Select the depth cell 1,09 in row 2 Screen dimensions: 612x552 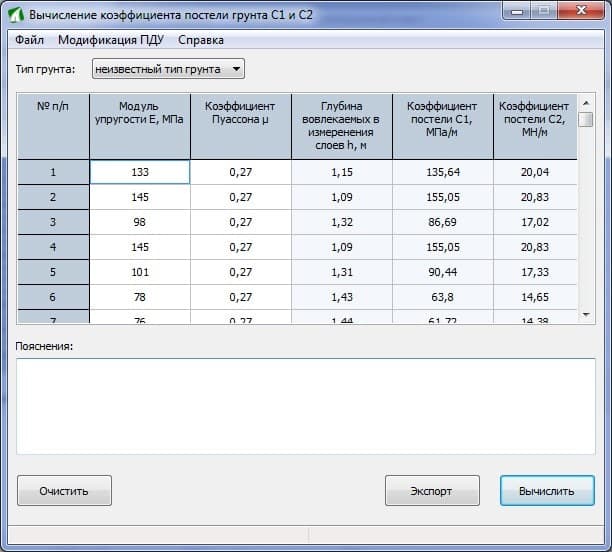342,197
